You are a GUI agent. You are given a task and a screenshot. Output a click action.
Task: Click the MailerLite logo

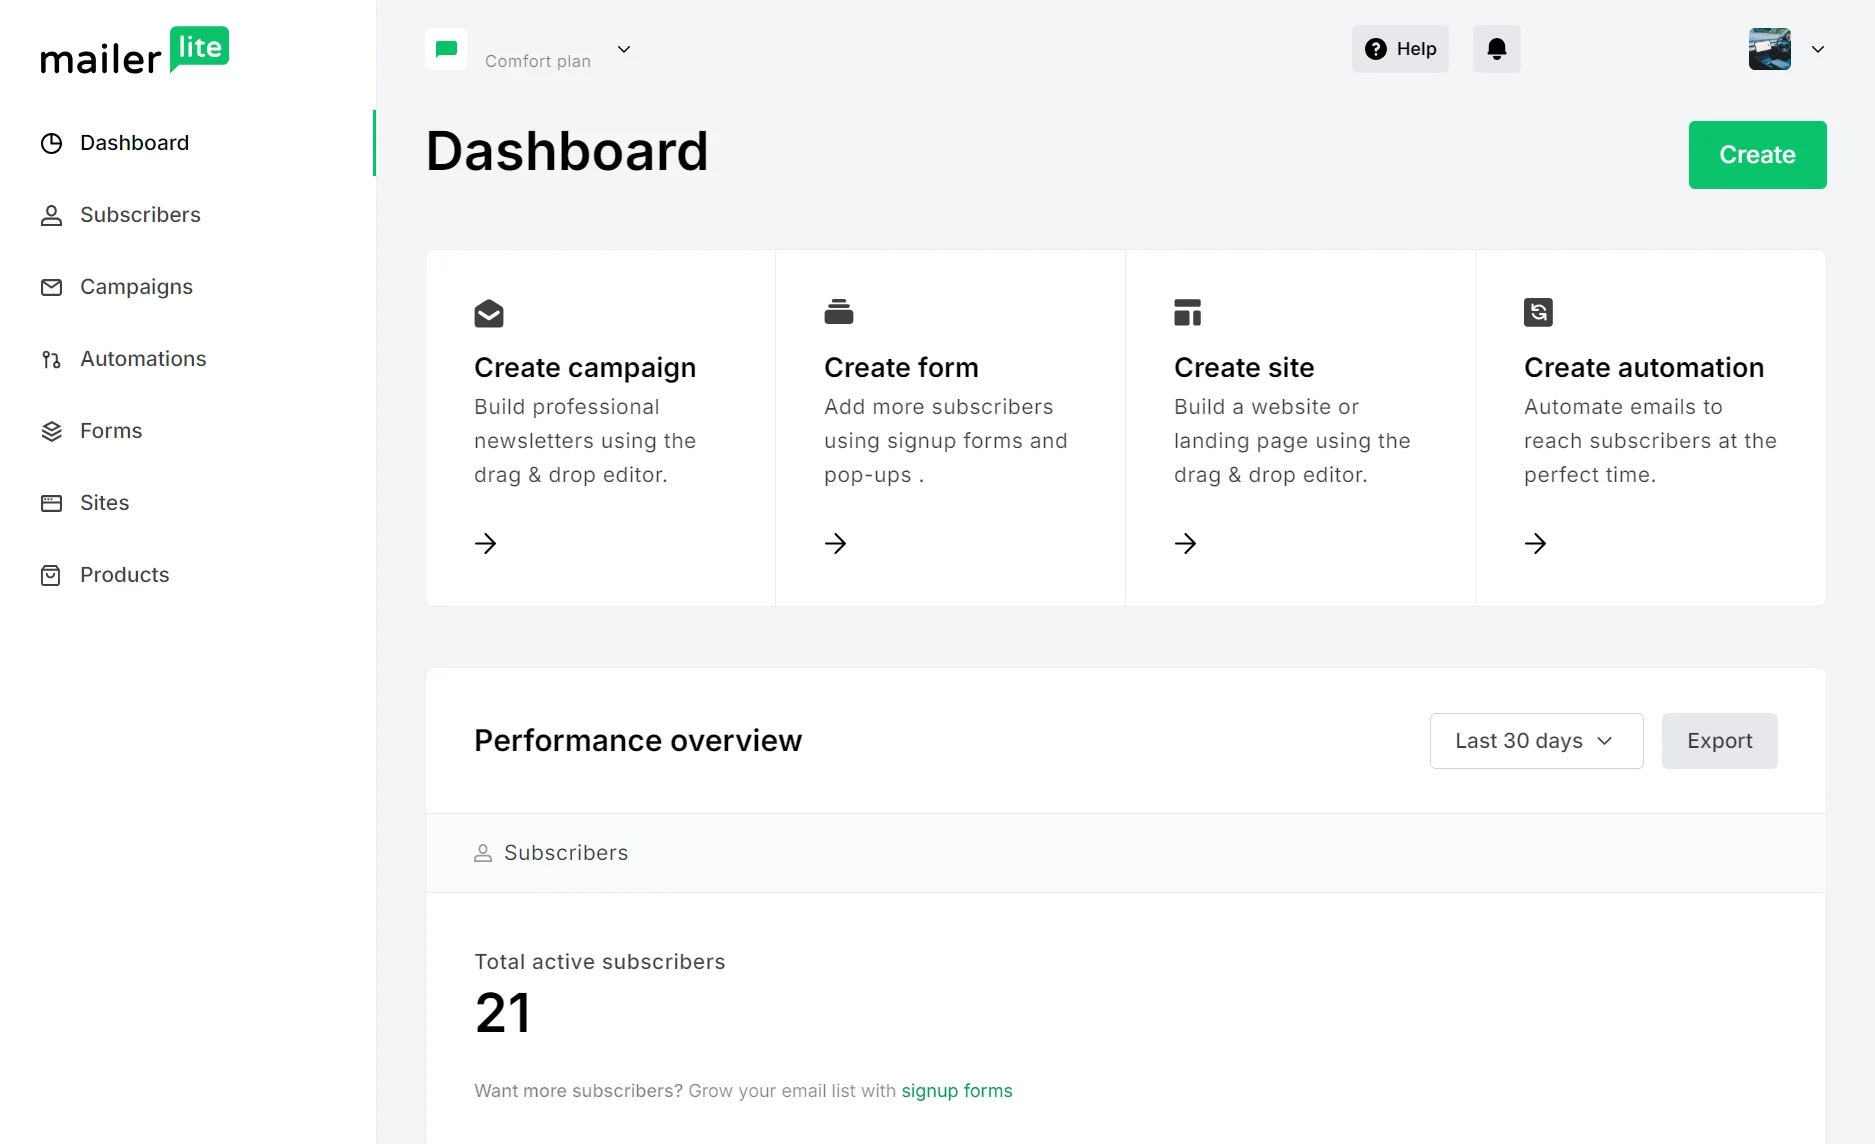[x=135, y=51]
